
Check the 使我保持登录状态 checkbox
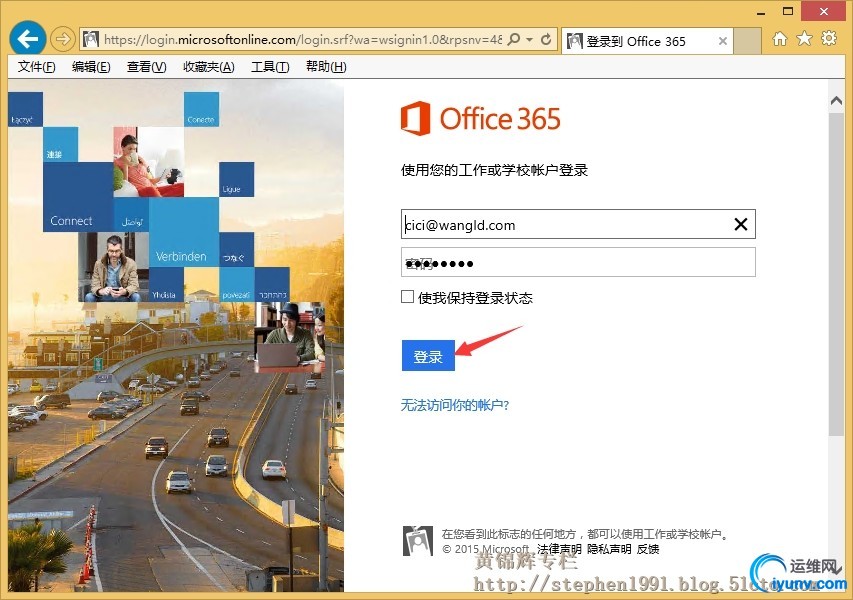click(x=407, y=296)
